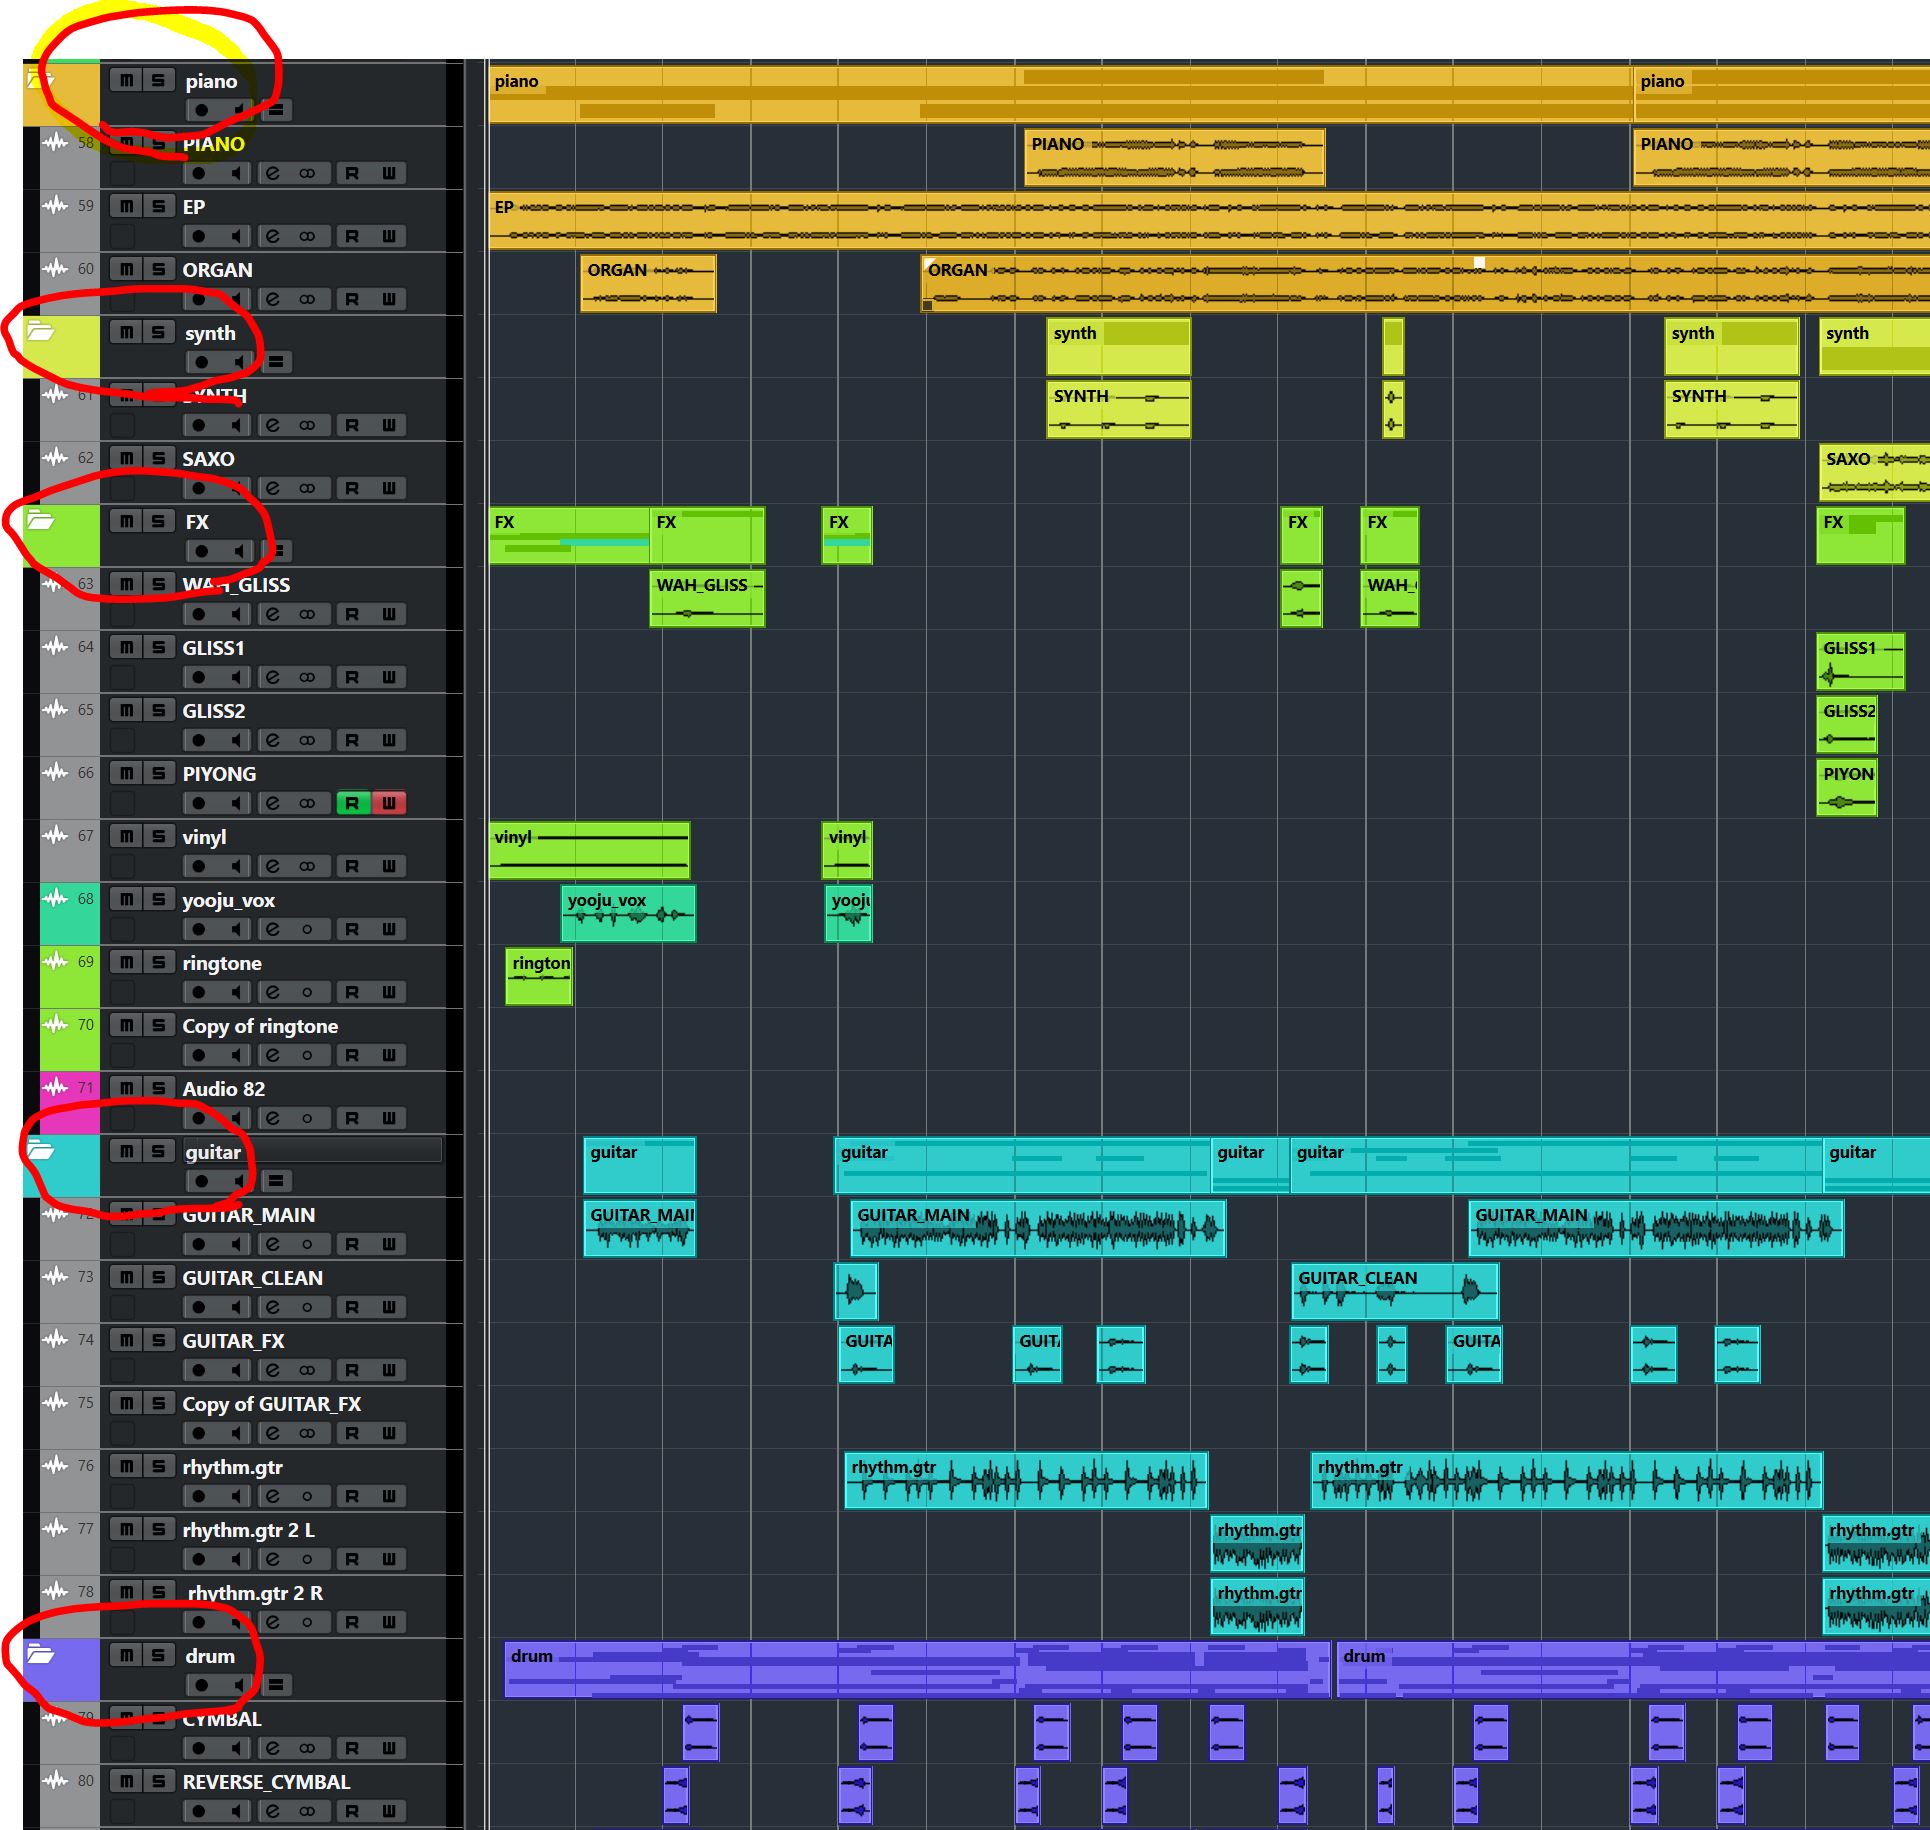This screenshot has width=1930, height=1830.
Task: Click stereo channel config icon on vinyl track
Action: [307, 866]
